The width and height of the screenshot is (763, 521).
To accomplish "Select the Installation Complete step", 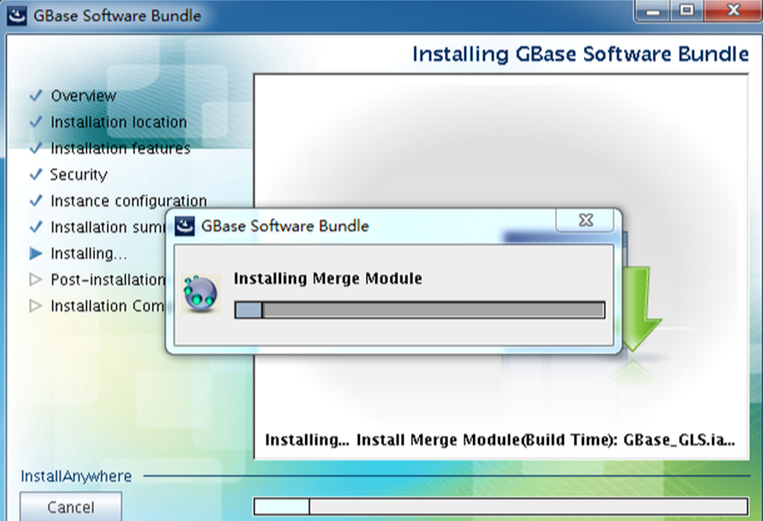I will (x=108, y=306).
